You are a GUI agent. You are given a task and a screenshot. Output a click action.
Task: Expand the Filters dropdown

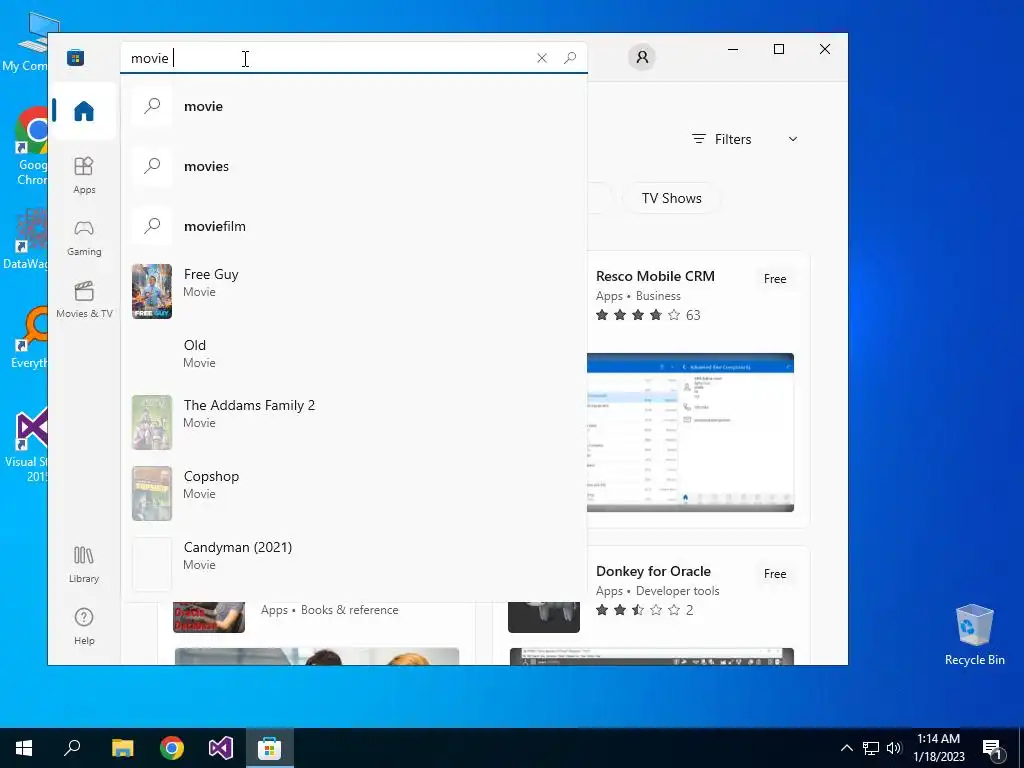pos(745,139)
